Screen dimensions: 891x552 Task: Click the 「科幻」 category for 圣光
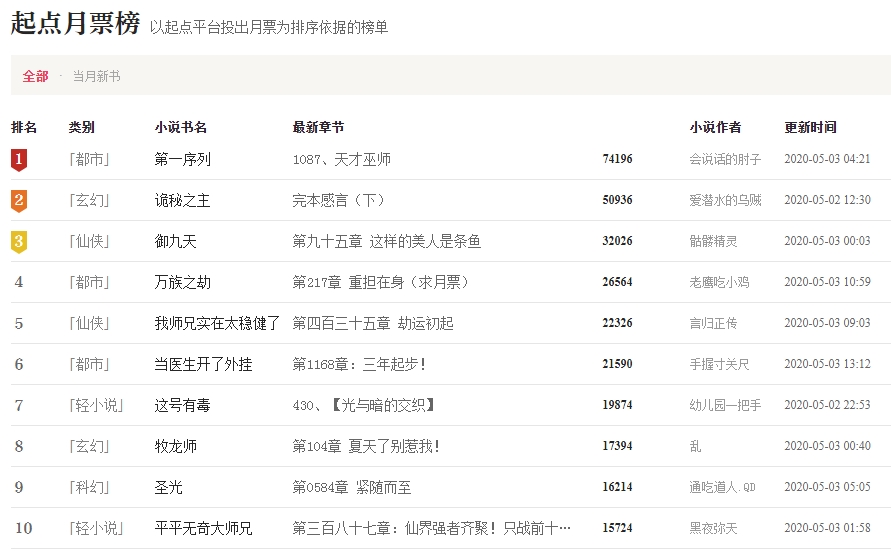click(x=89, y=487)
